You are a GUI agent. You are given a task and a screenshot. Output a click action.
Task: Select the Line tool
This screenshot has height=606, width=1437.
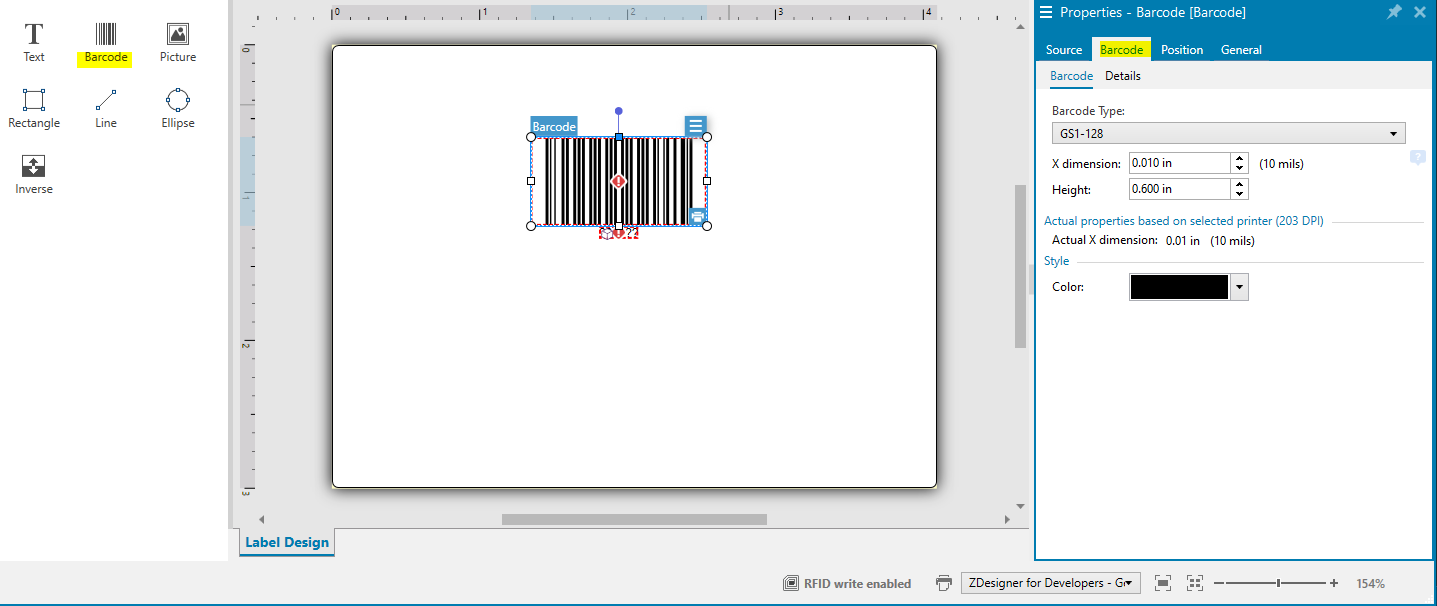[x=106, y=109]
